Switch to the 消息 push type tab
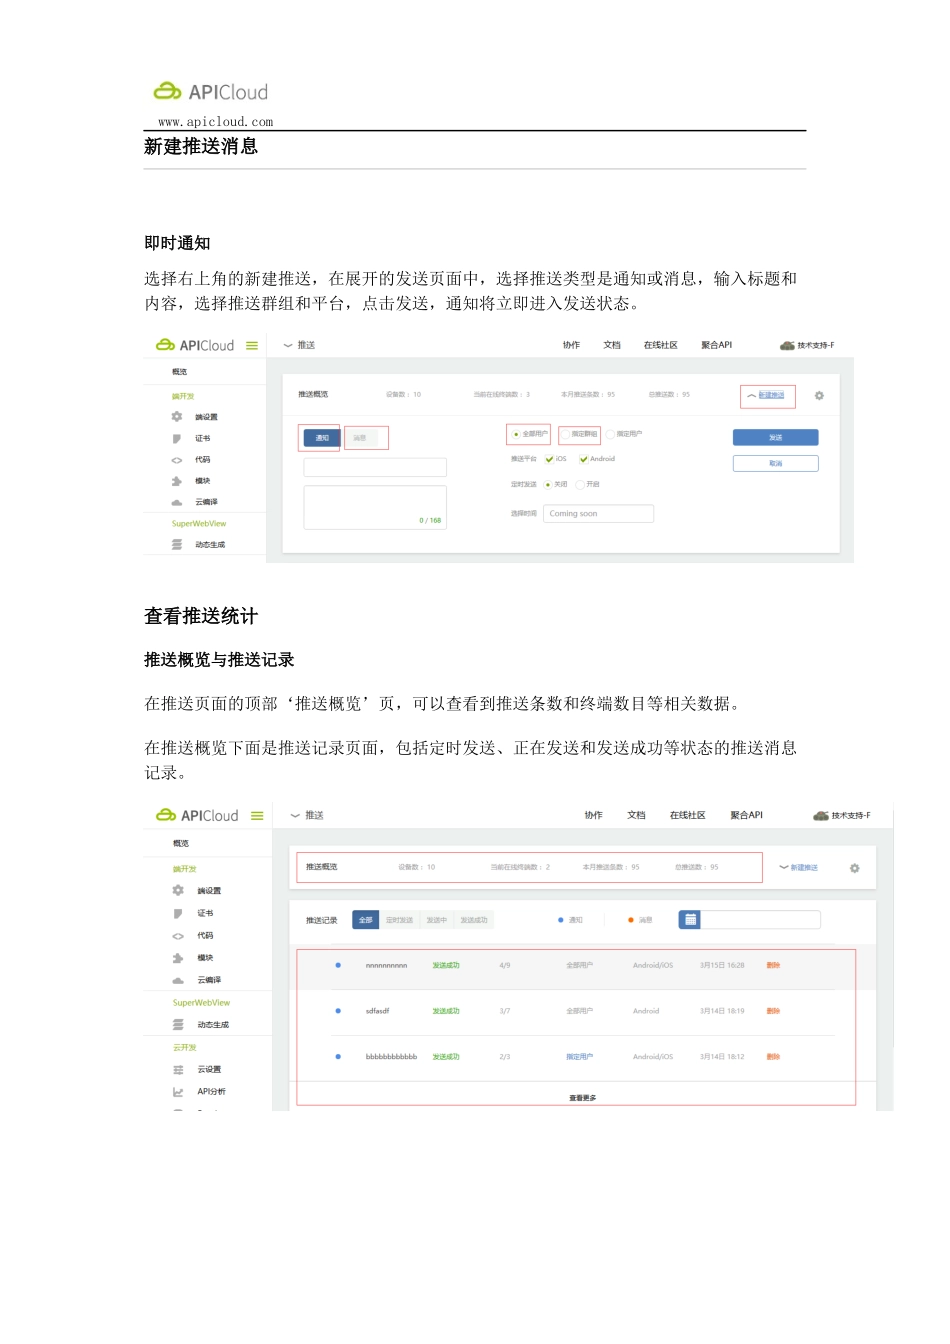The height and width of the screenshot is (1344, 950). [360, 438]
